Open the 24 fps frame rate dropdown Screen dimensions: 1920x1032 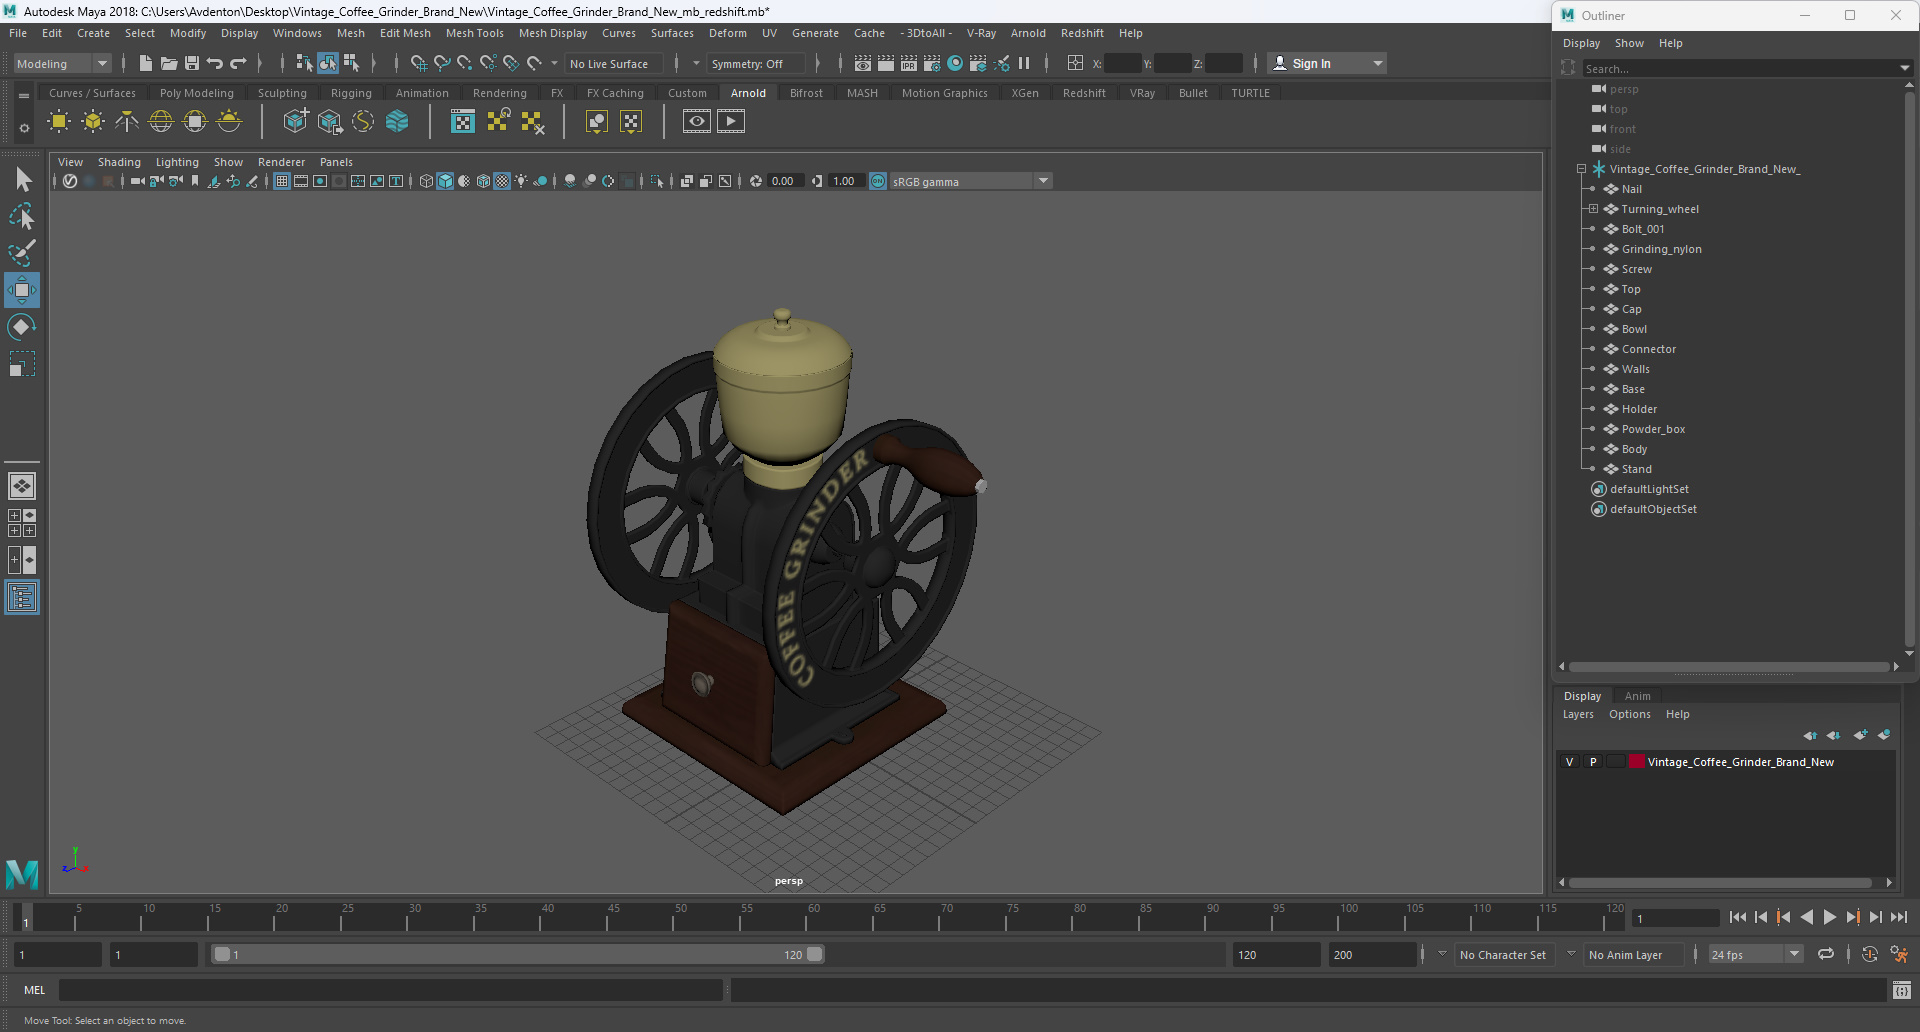pos(1755,954)
